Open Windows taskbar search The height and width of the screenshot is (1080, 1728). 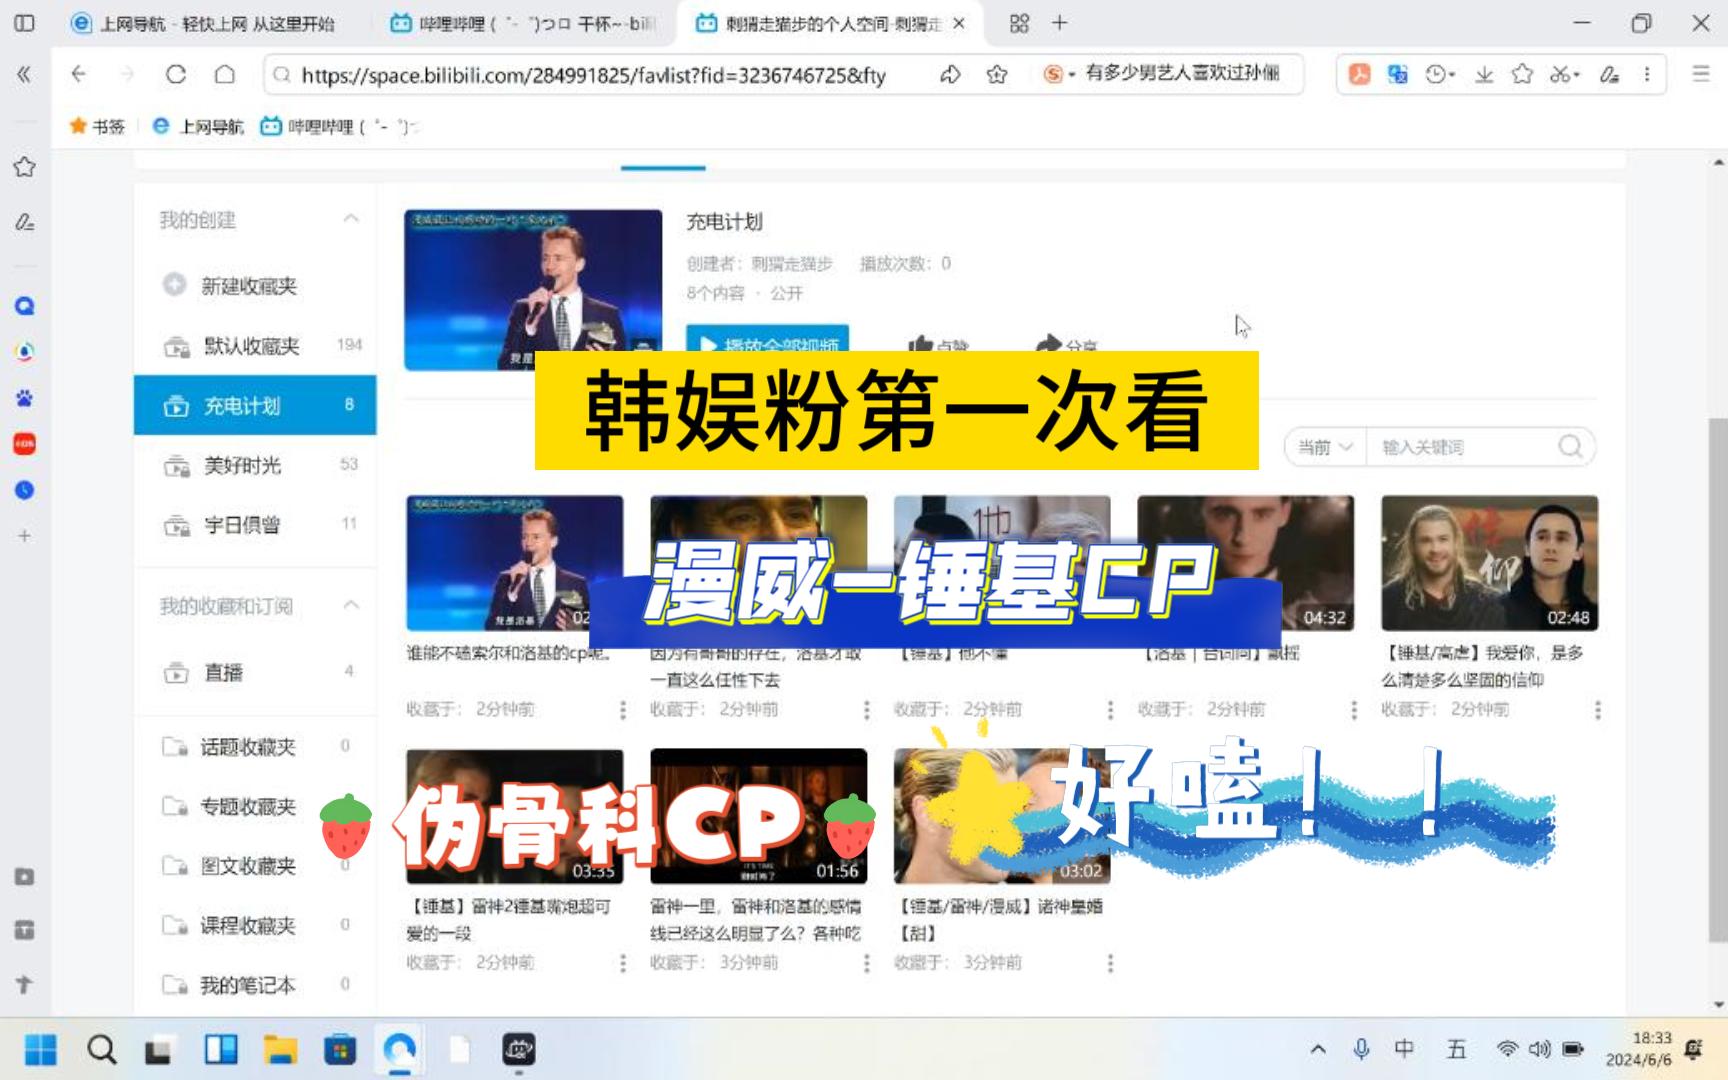[101, 1050]
